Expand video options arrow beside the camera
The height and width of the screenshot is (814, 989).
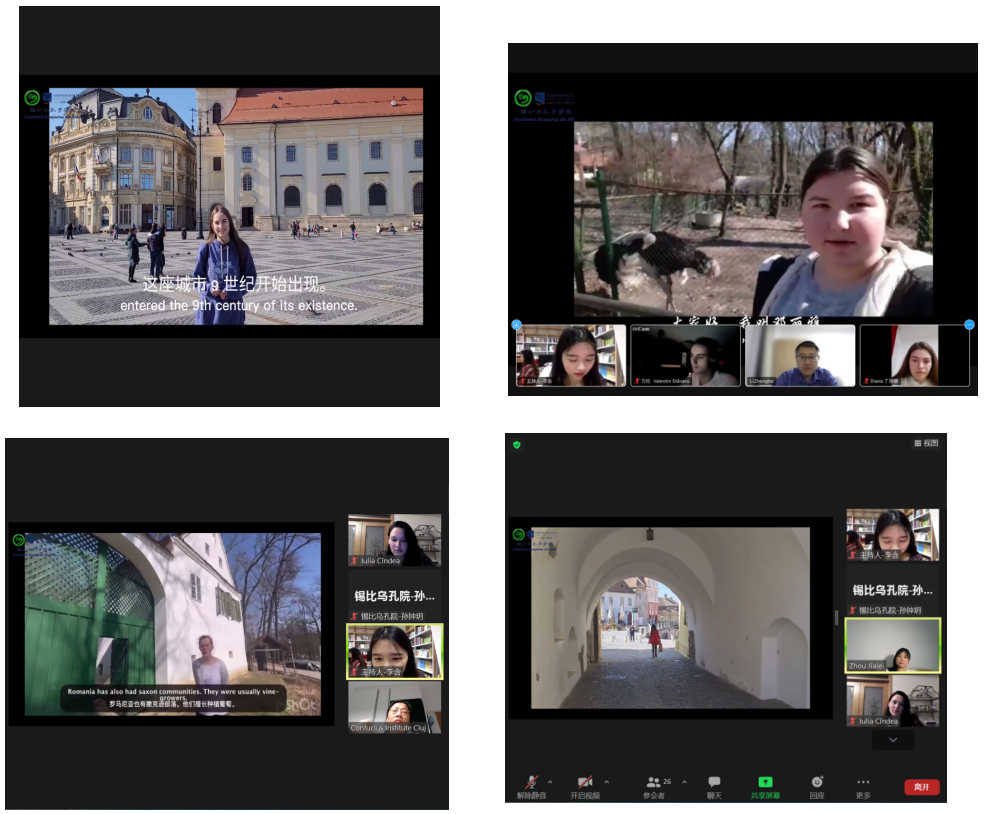pyautogui.click(x=606, y=781)
